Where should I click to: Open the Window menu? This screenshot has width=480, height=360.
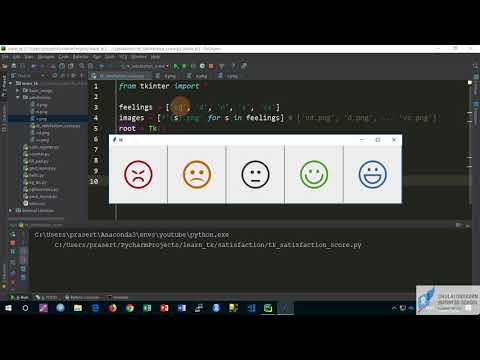pos(139,57)
